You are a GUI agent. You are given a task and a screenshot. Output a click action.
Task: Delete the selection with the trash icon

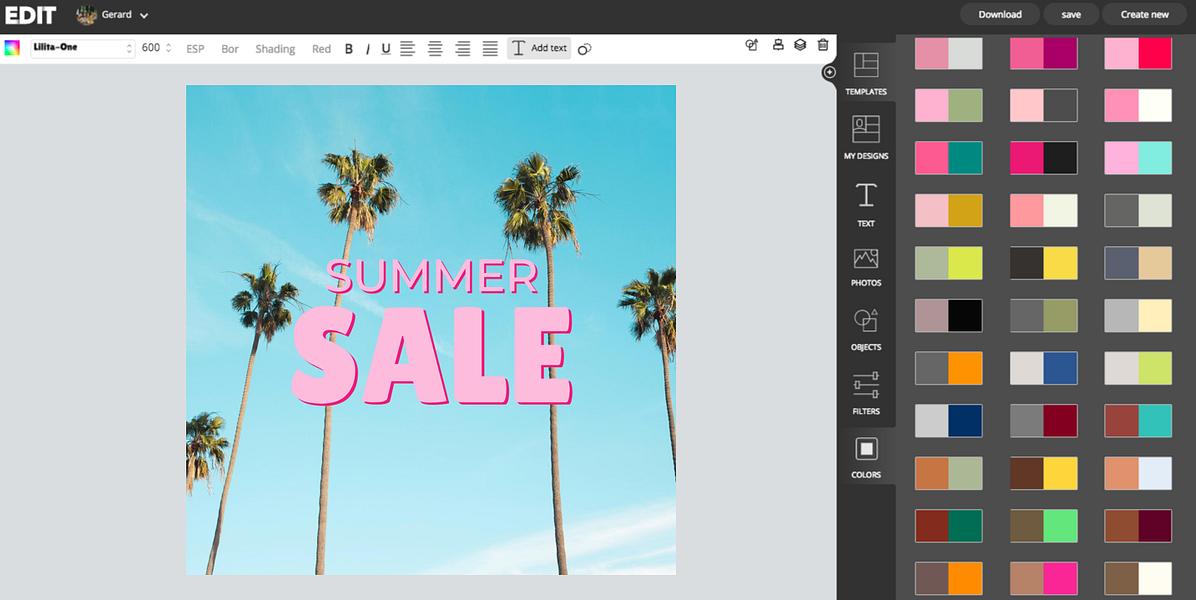(x=823, y=45)
